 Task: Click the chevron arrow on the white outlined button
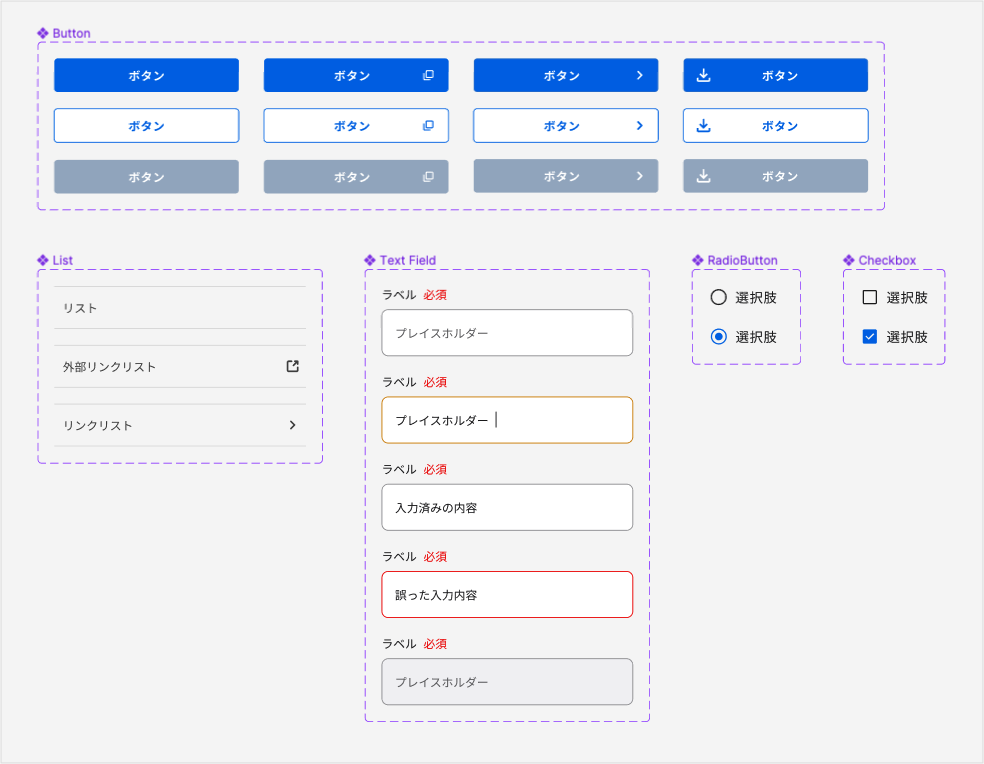[640, 126]
